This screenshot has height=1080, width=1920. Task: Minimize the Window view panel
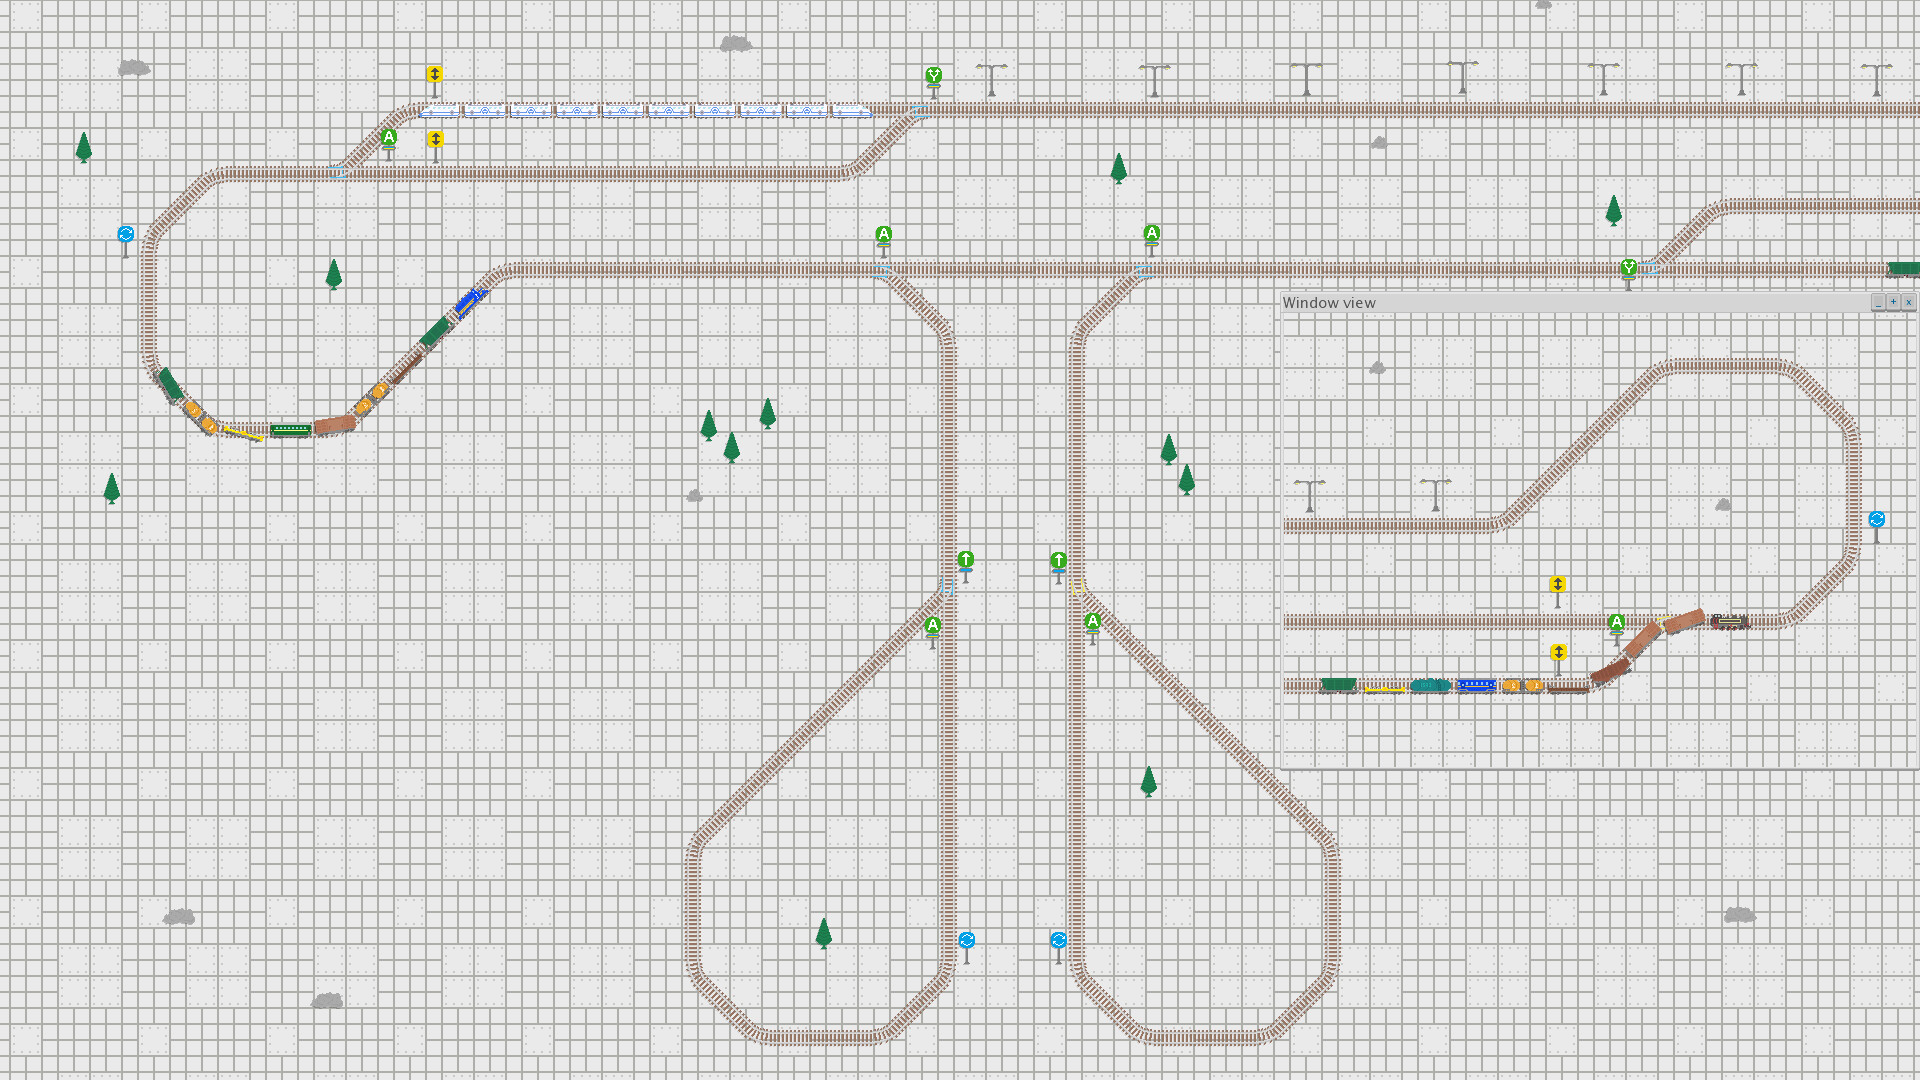1878,302
